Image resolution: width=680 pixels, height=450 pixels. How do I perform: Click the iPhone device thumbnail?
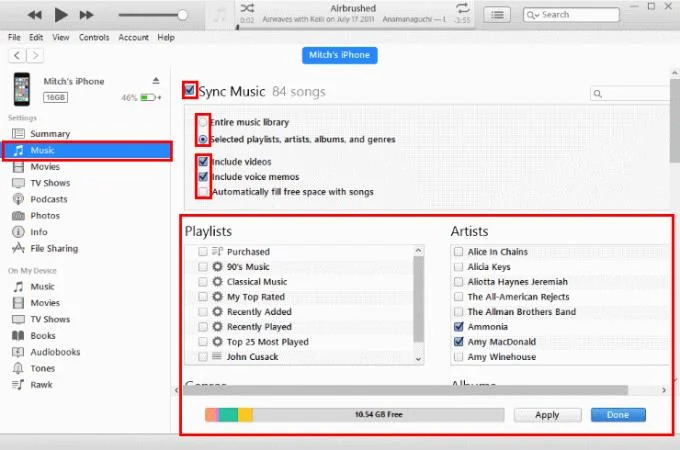tap(22, 89)
